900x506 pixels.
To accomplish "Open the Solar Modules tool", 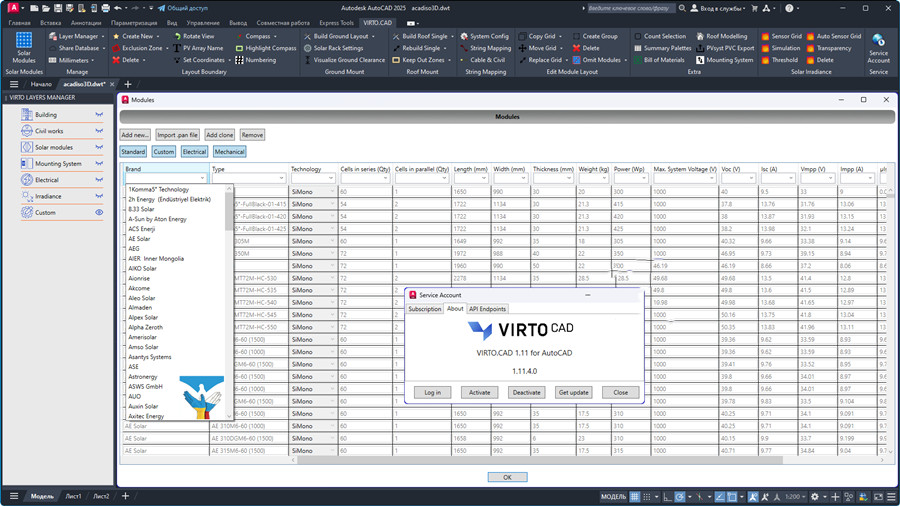I will [x=24, y=48].
